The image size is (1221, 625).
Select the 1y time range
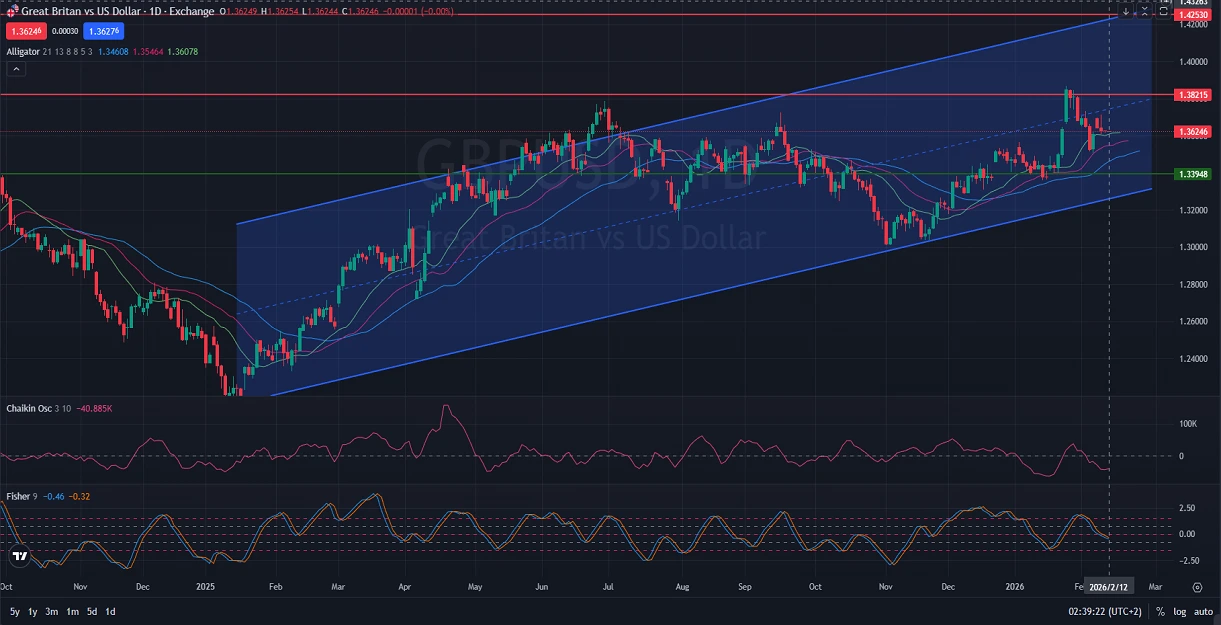tap(33, 611)
